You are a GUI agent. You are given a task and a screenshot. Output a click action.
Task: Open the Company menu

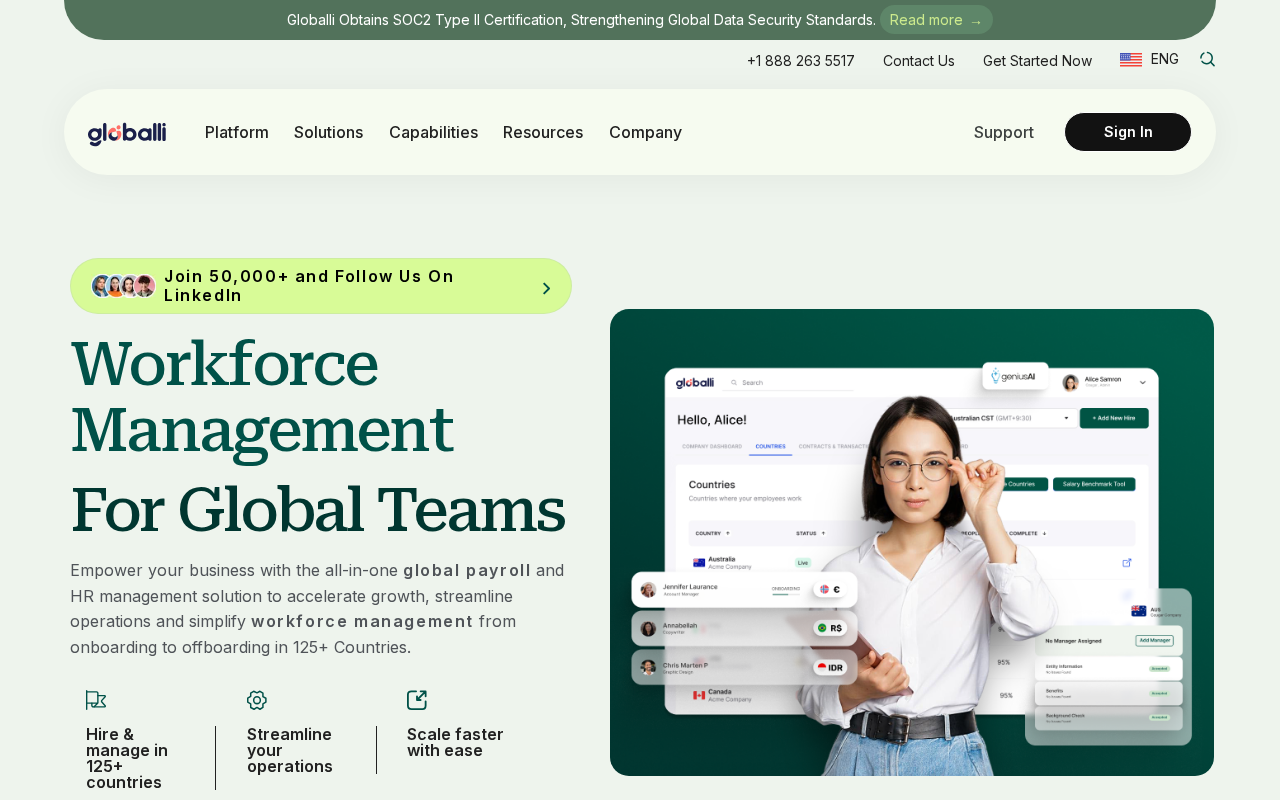(645, 132)
